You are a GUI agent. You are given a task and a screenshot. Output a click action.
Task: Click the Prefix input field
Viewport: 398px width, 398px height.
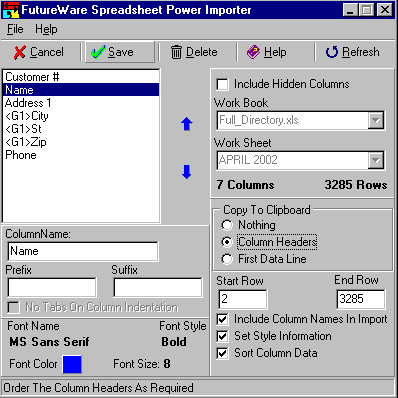pos(52,287)
